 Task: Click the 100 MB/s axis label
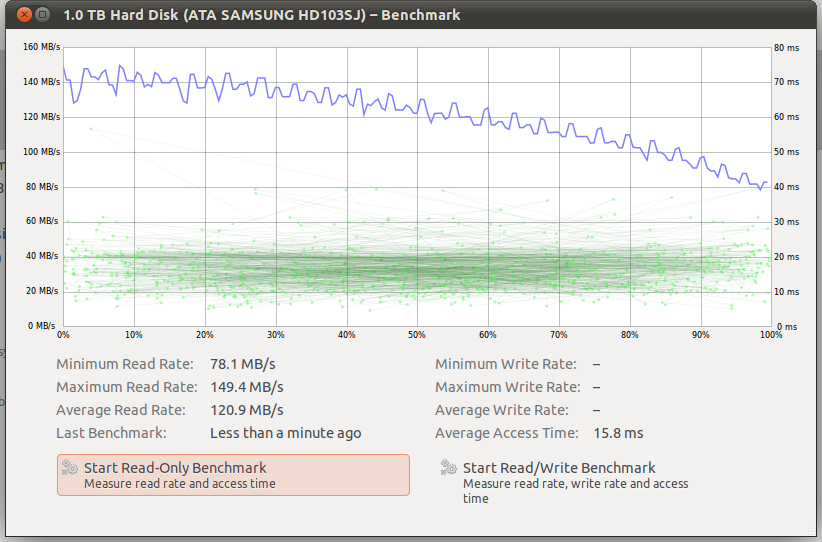tap(41, 151)
